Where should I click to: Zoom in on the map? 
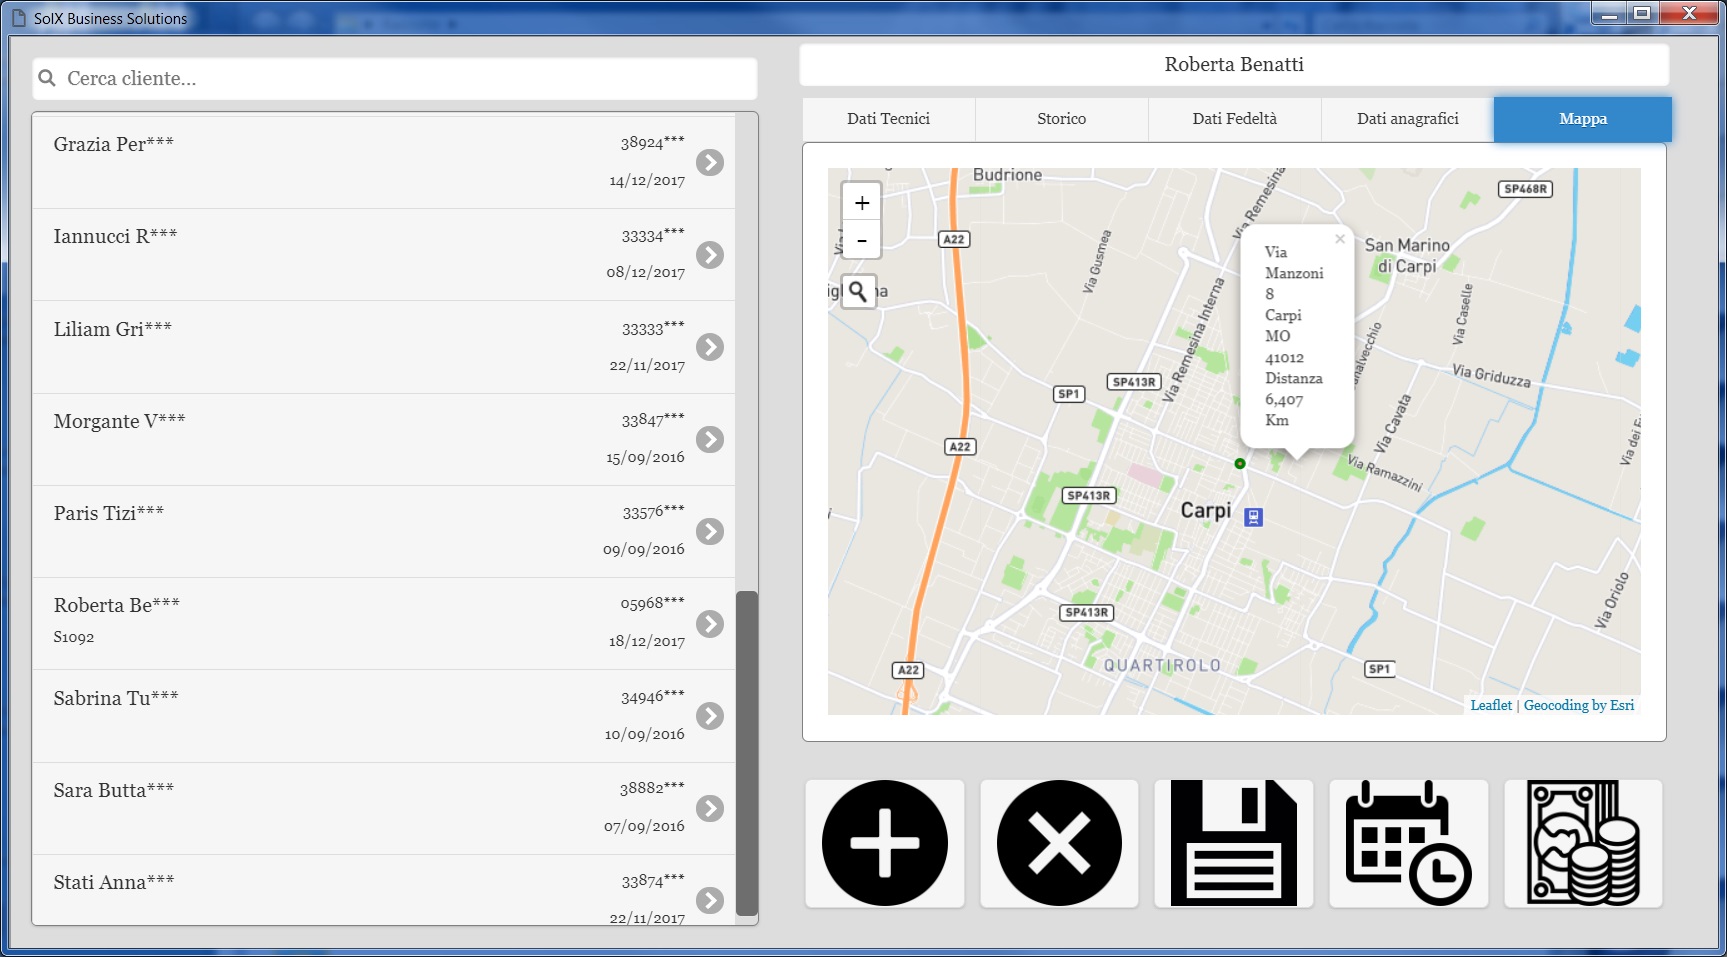point(861,203)
